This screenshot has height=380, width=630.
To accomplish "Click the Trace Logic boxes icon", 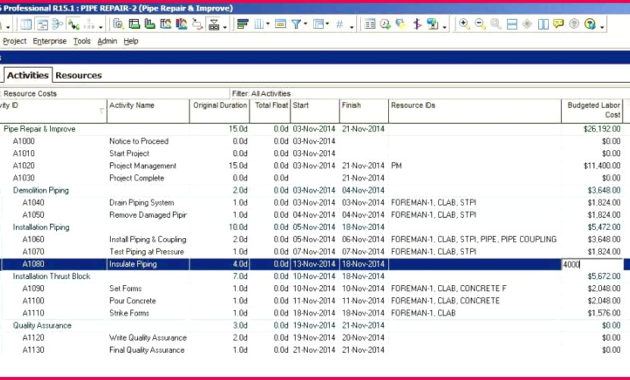I will [214, 25].
